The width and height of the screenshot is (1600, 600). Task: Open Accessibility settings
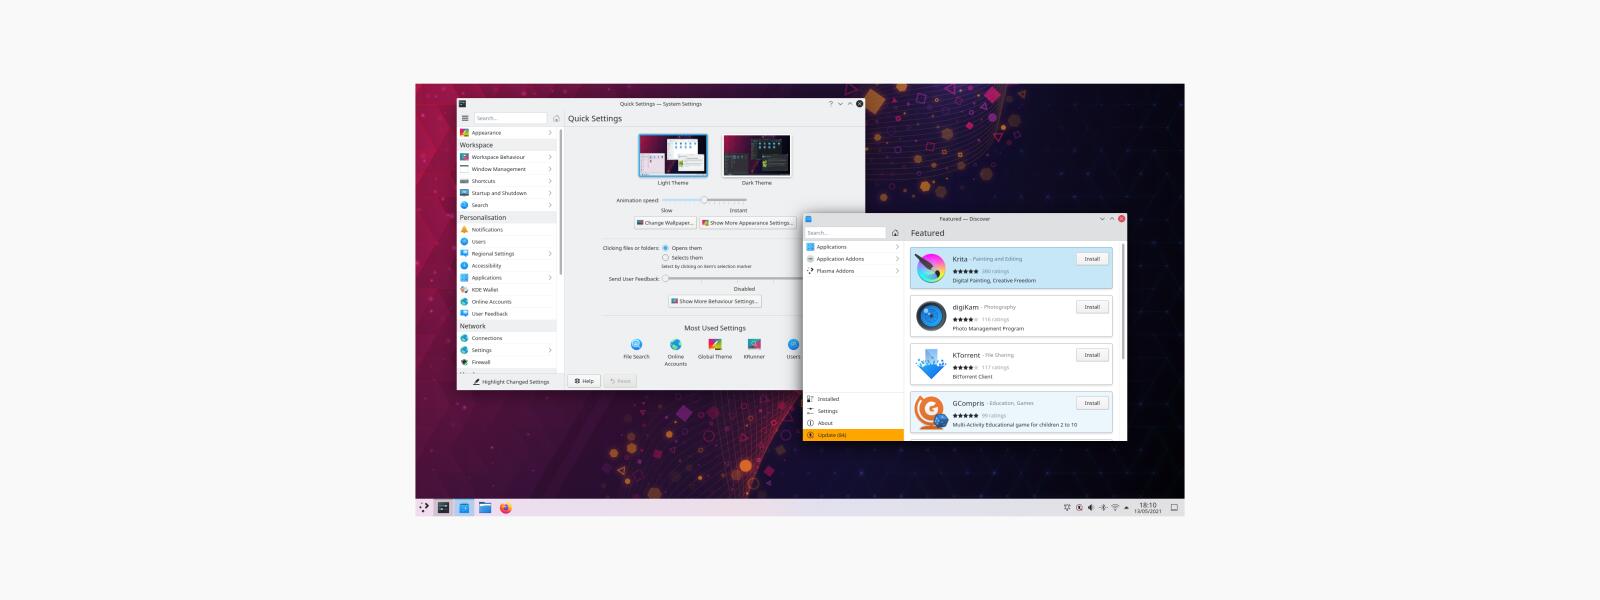tap(507, 265)
